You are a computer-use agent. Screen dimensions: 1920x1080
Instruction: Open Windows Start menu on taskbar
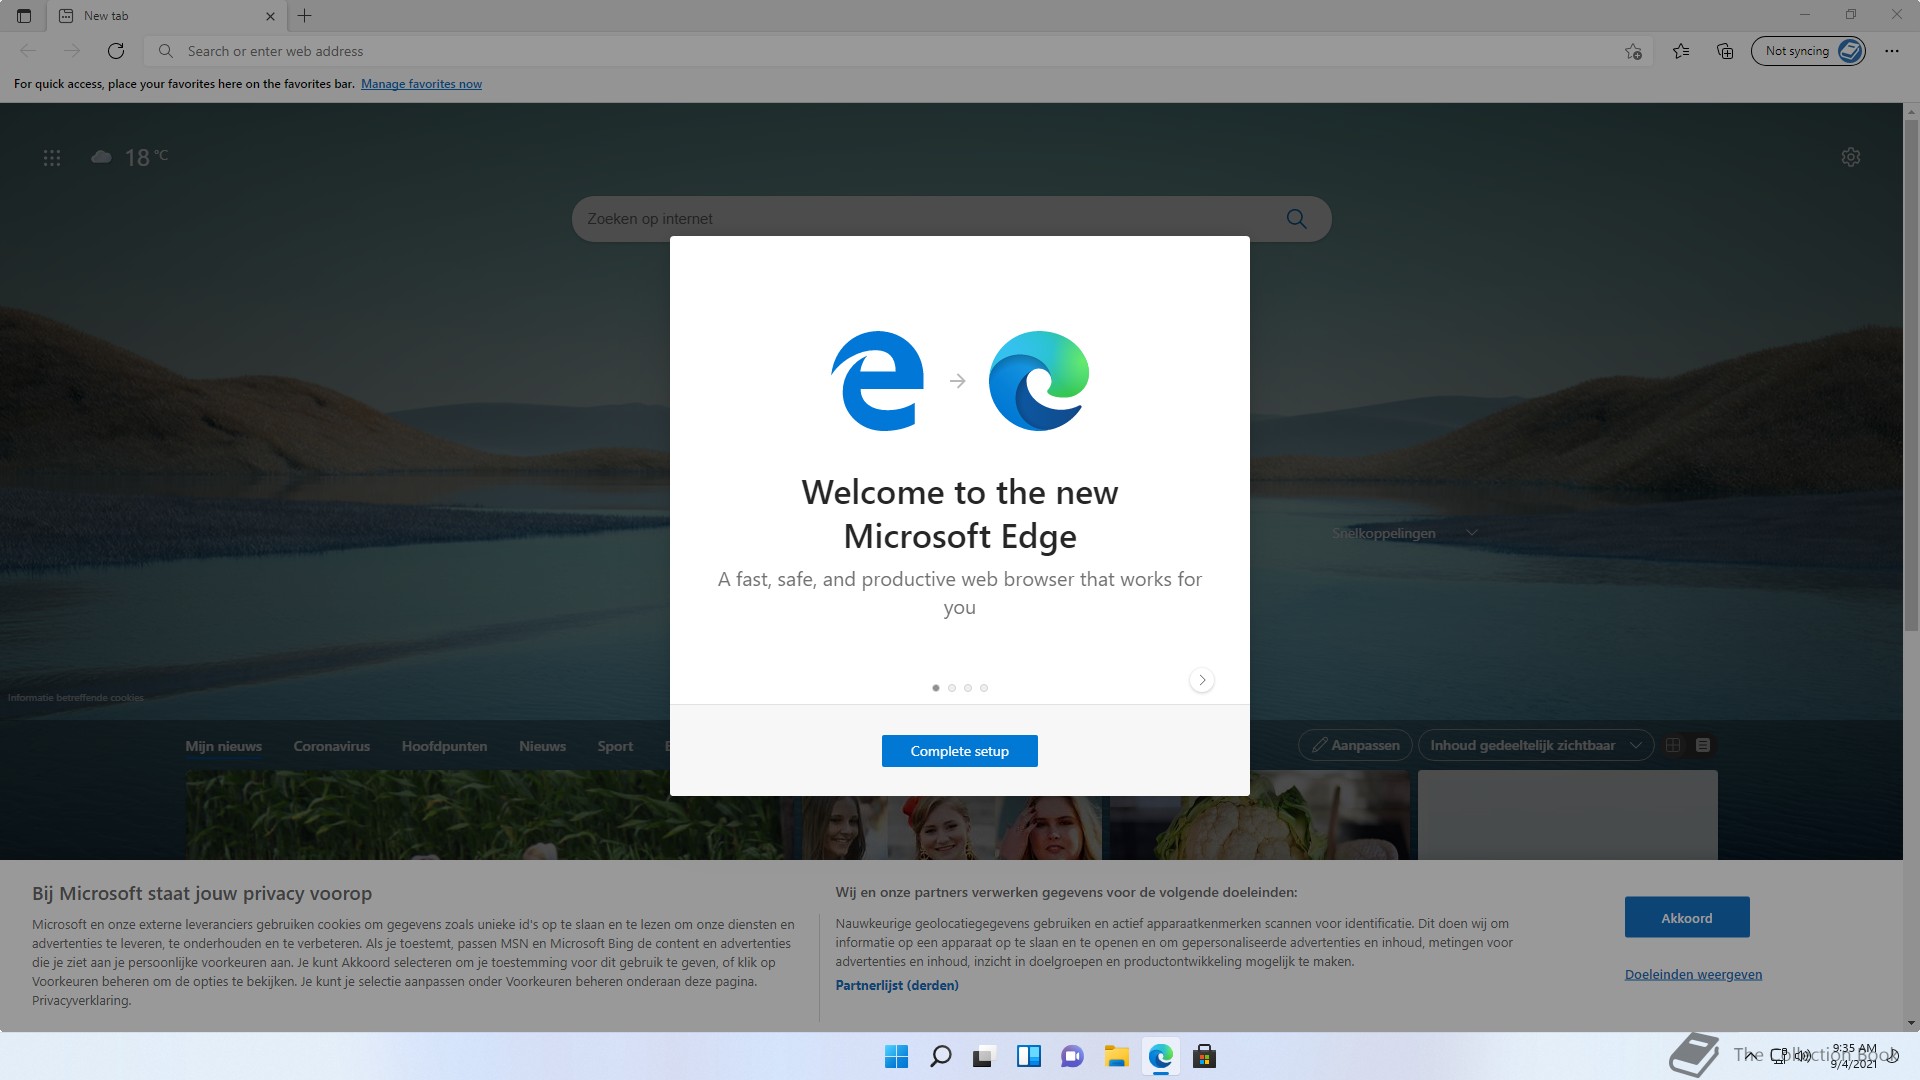click(897, 1056)
